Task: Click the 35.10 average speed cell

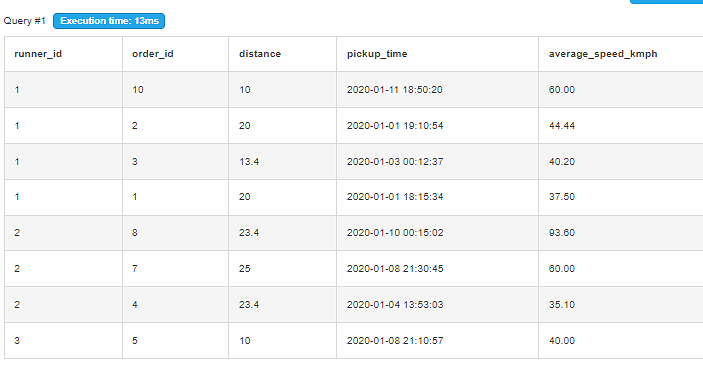Action: [621, 305]
